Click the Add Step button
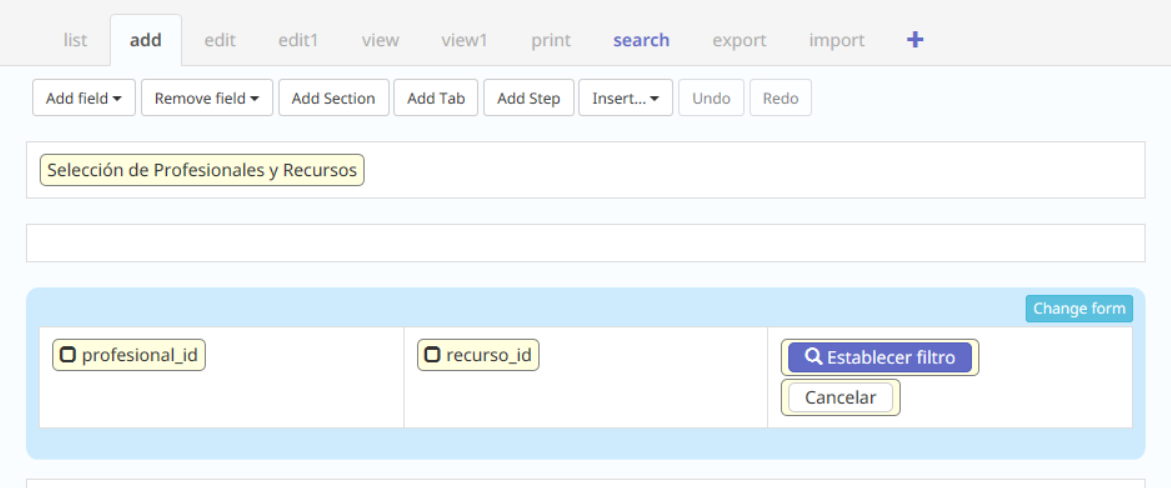Screen dimensions: 1171x488 click(528, 98)
